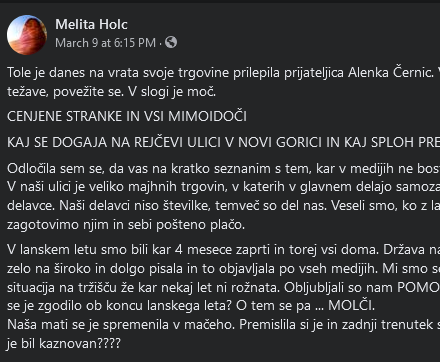The image size is (440, 362).
Task: Click the capitalized word MOLČI
Action: (351, 305)
